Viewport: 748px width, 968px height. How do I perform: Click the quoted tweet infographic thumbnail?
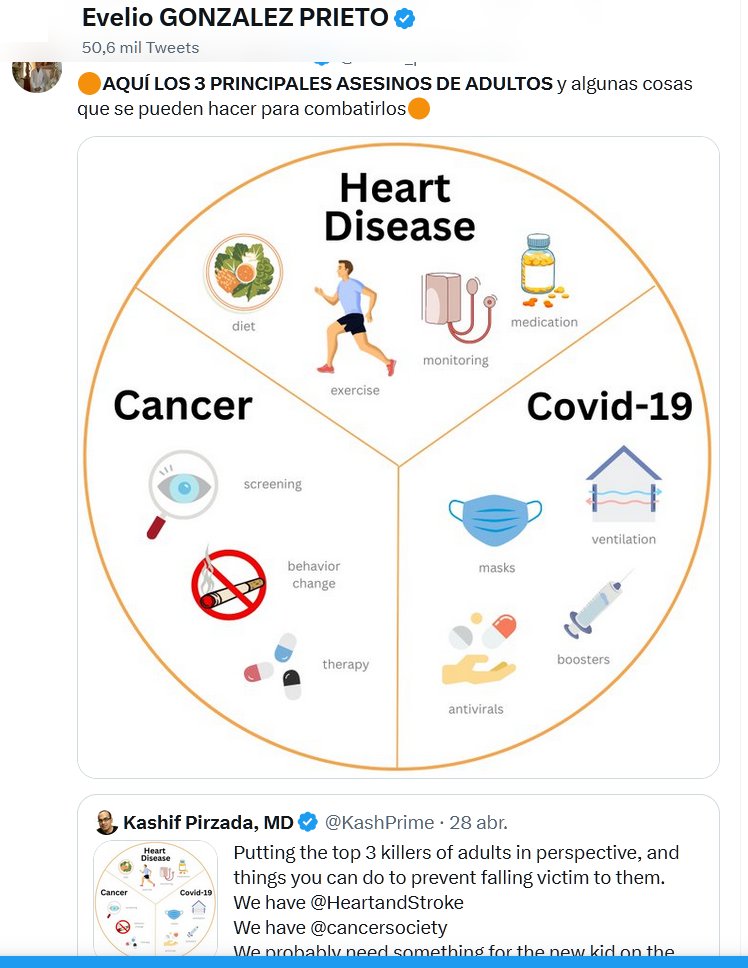click(x=155, y=900)
